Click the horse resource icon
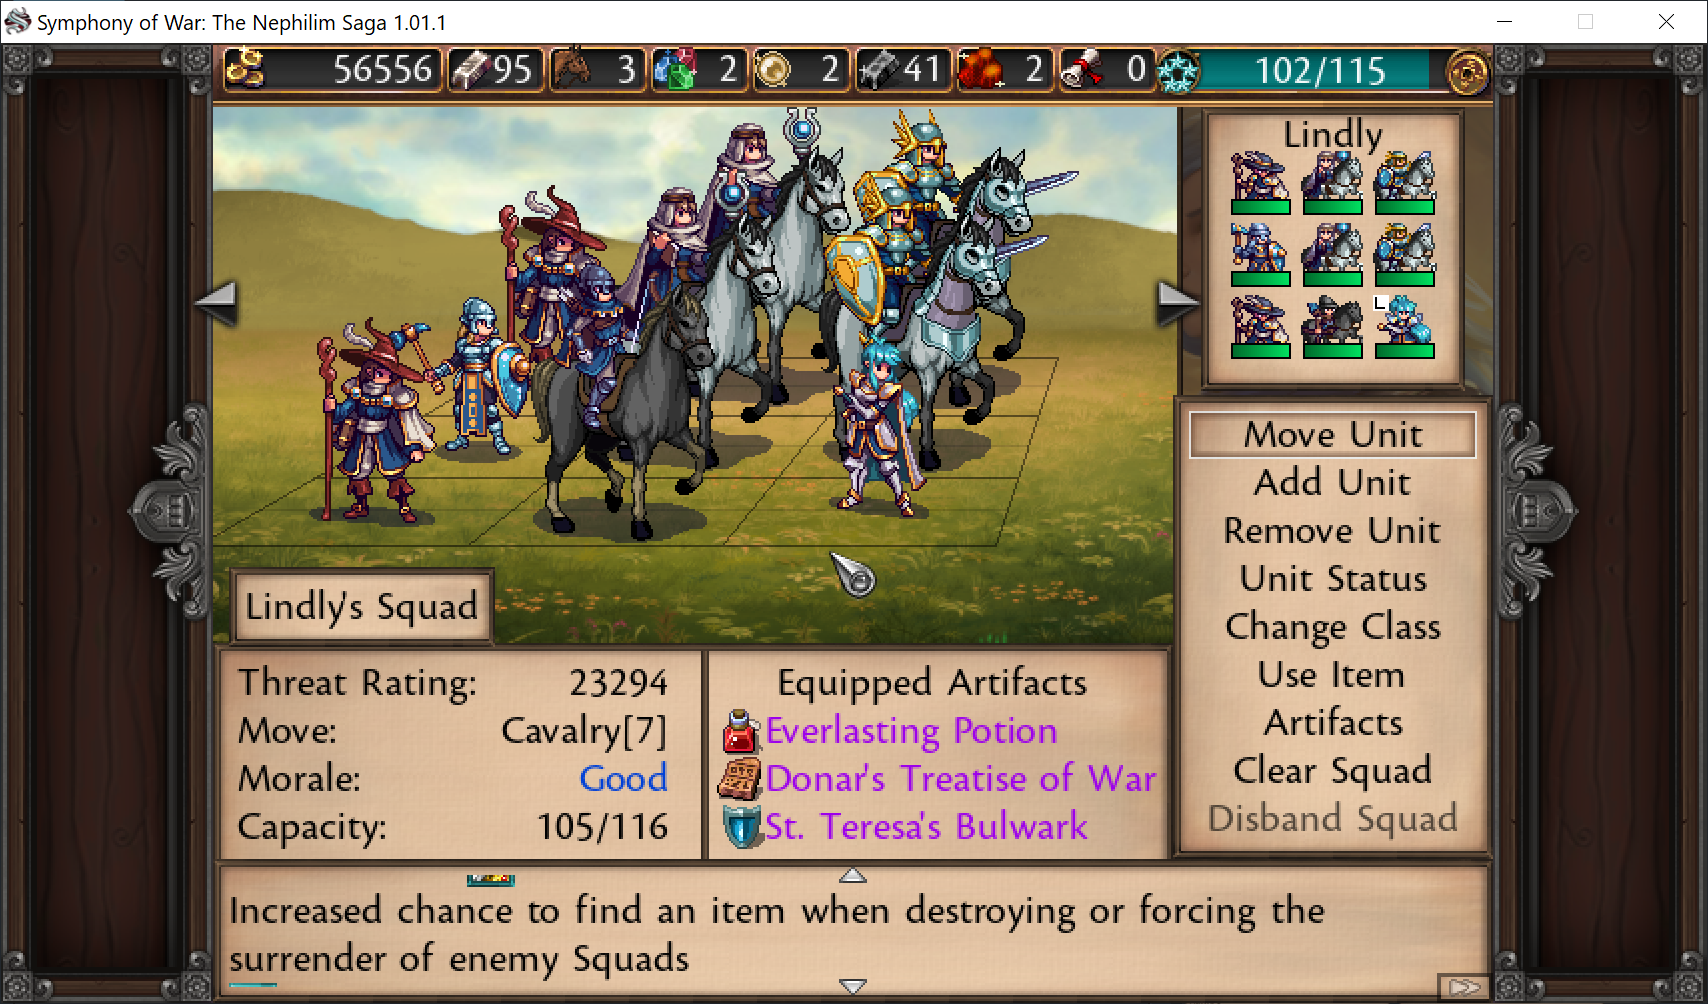This screenshot has width=1708, height=1004. pyautogui.click(x=572, y=69)
